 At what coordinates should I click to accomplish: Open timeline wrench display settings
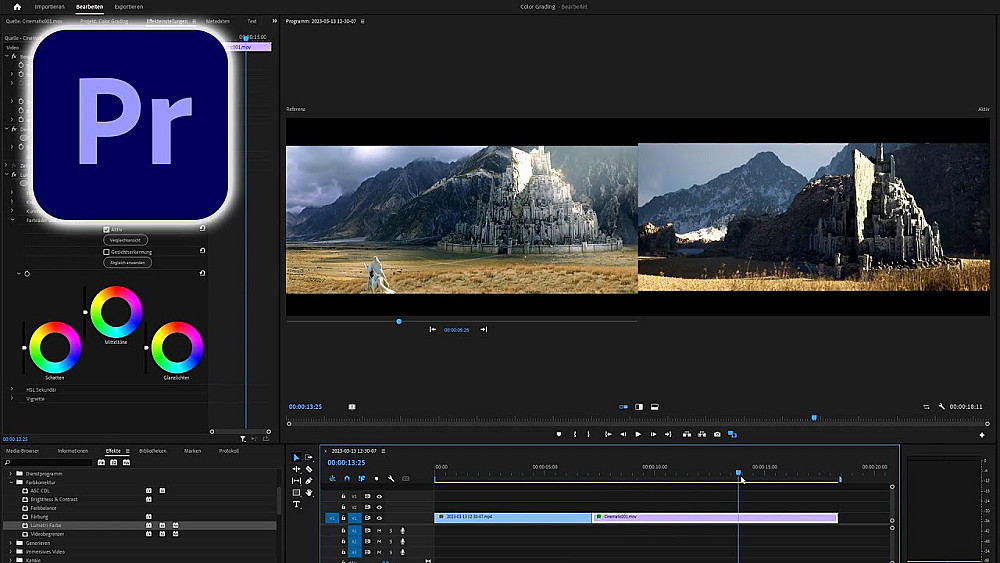click(x=391, y=478)
